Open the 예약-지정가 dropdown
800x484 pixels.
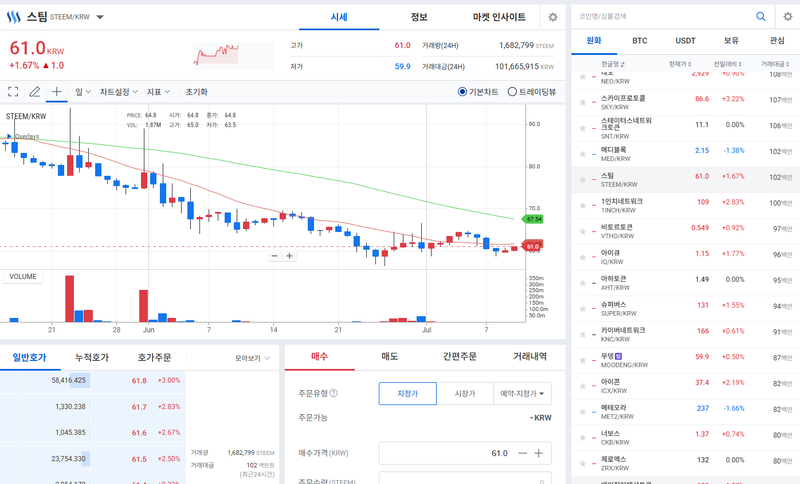522,393
